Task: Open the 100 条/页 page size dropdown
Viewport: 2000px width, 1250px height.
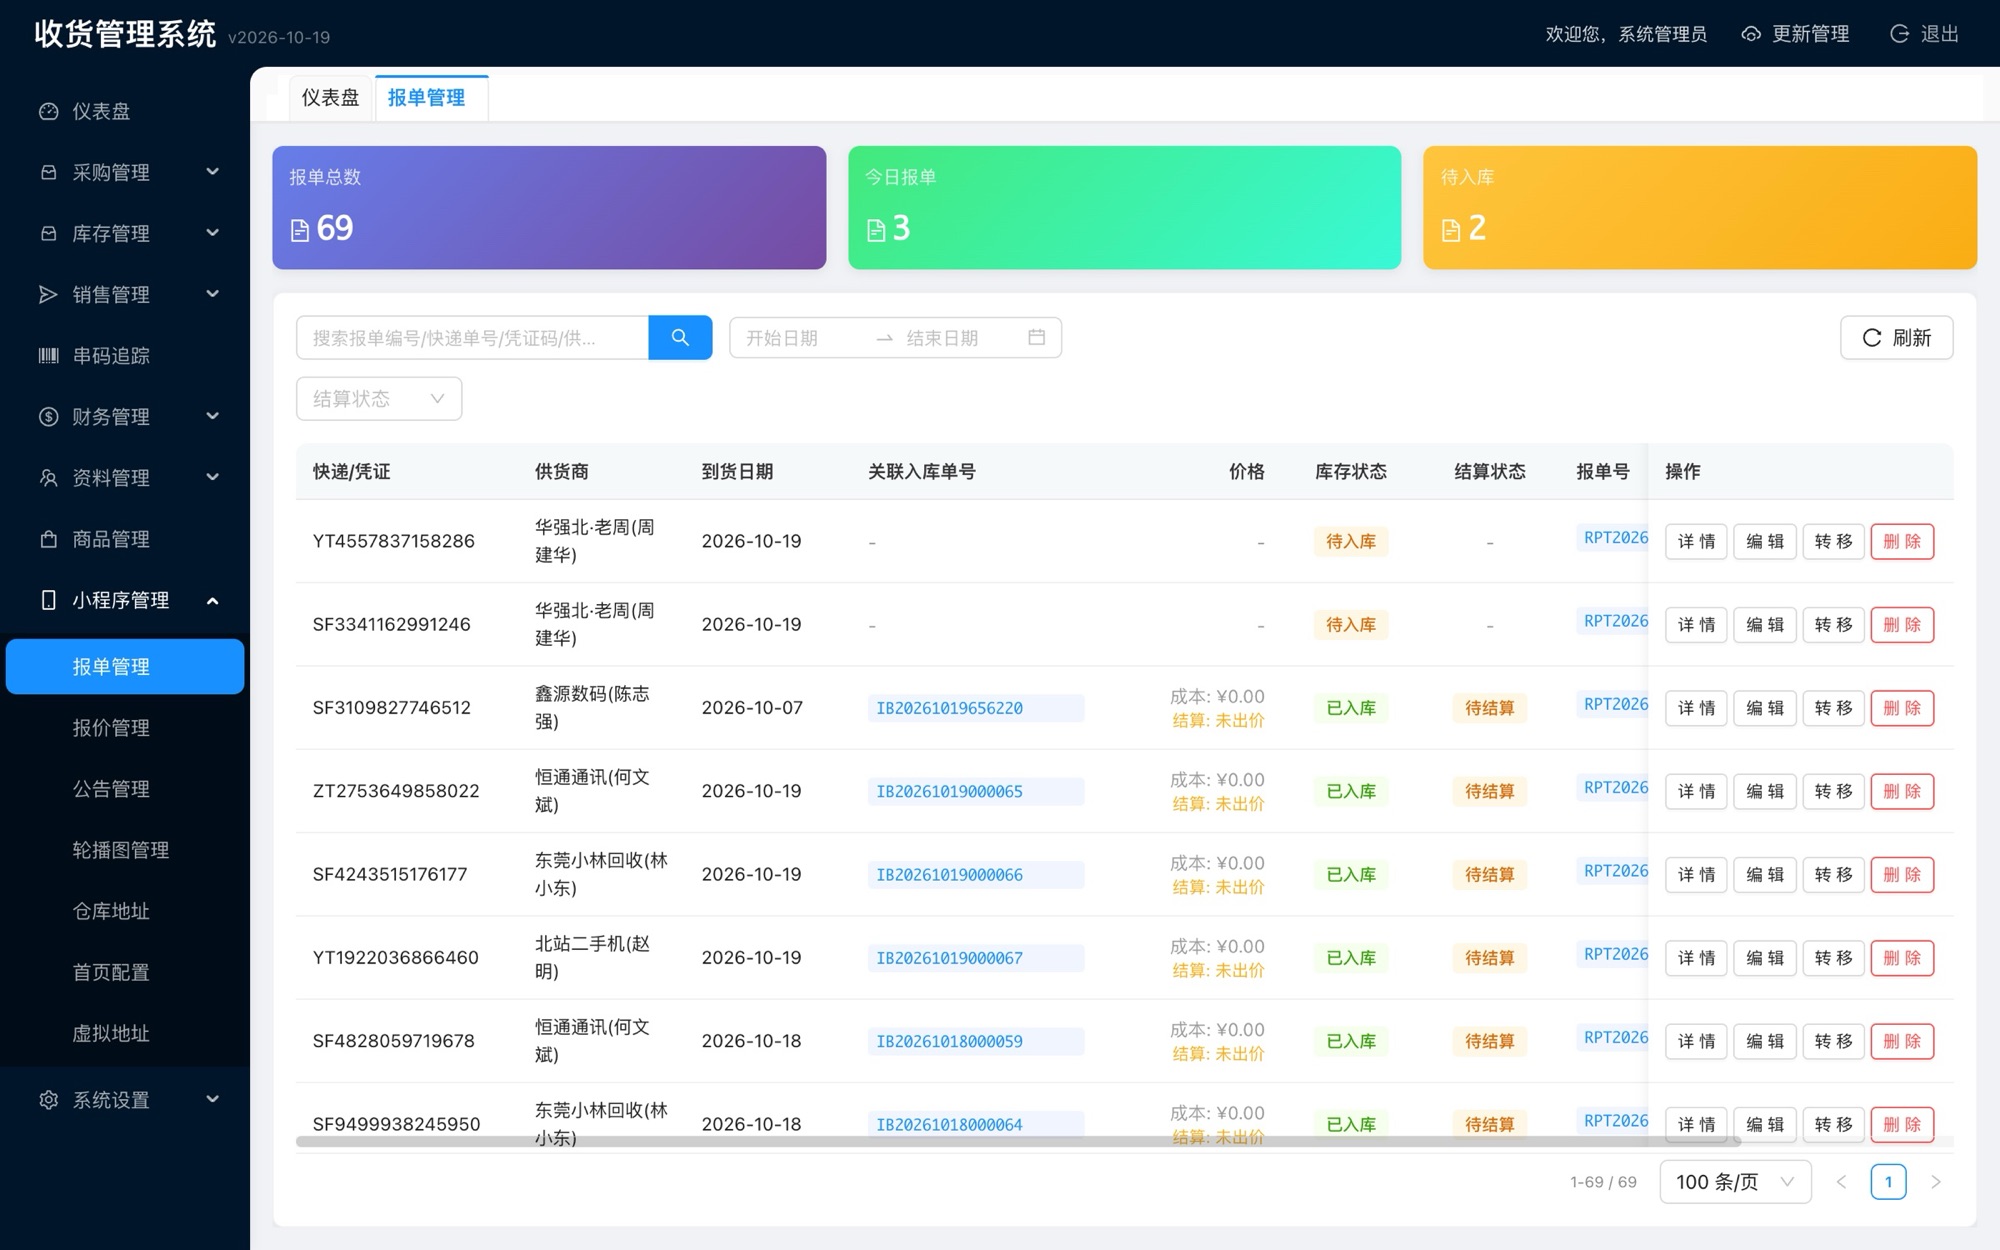Action: pos(1735,1182)
